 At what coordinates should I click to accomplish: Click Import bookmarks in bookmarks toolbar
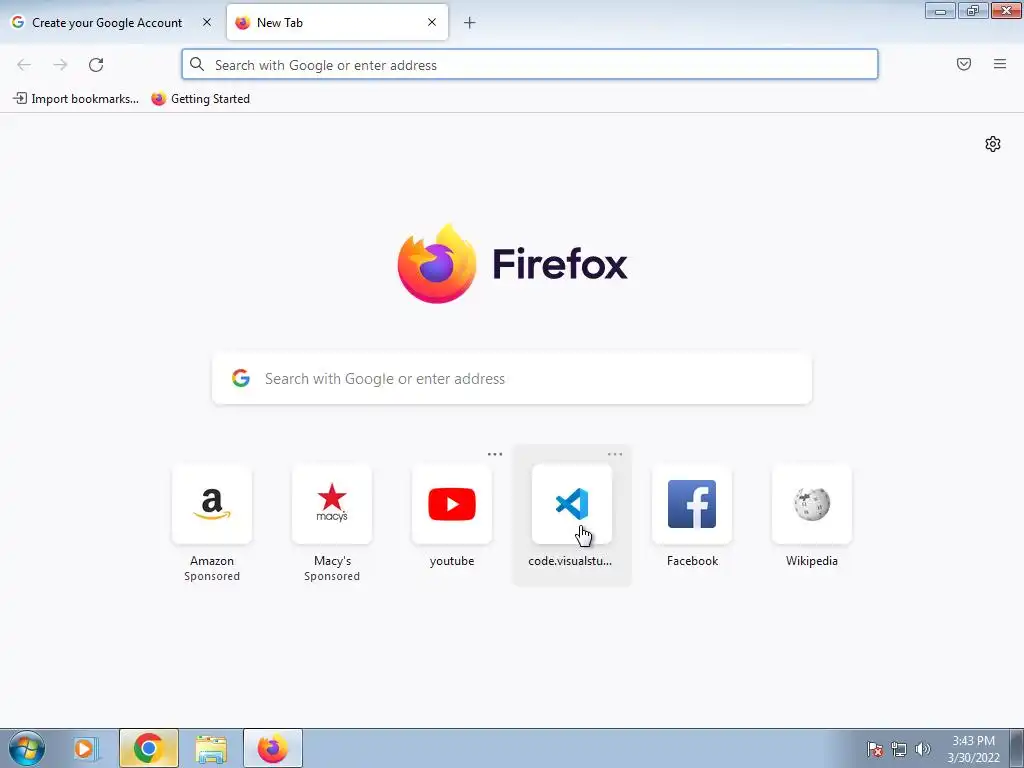click(x=76, y=99)
